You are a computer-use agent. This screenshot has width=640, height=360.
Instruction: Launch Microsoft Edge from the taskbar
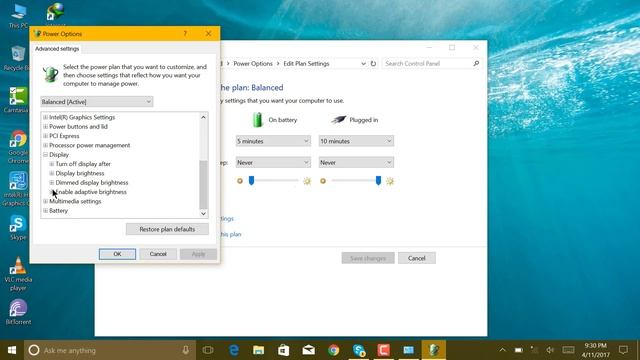pos(234,350)
